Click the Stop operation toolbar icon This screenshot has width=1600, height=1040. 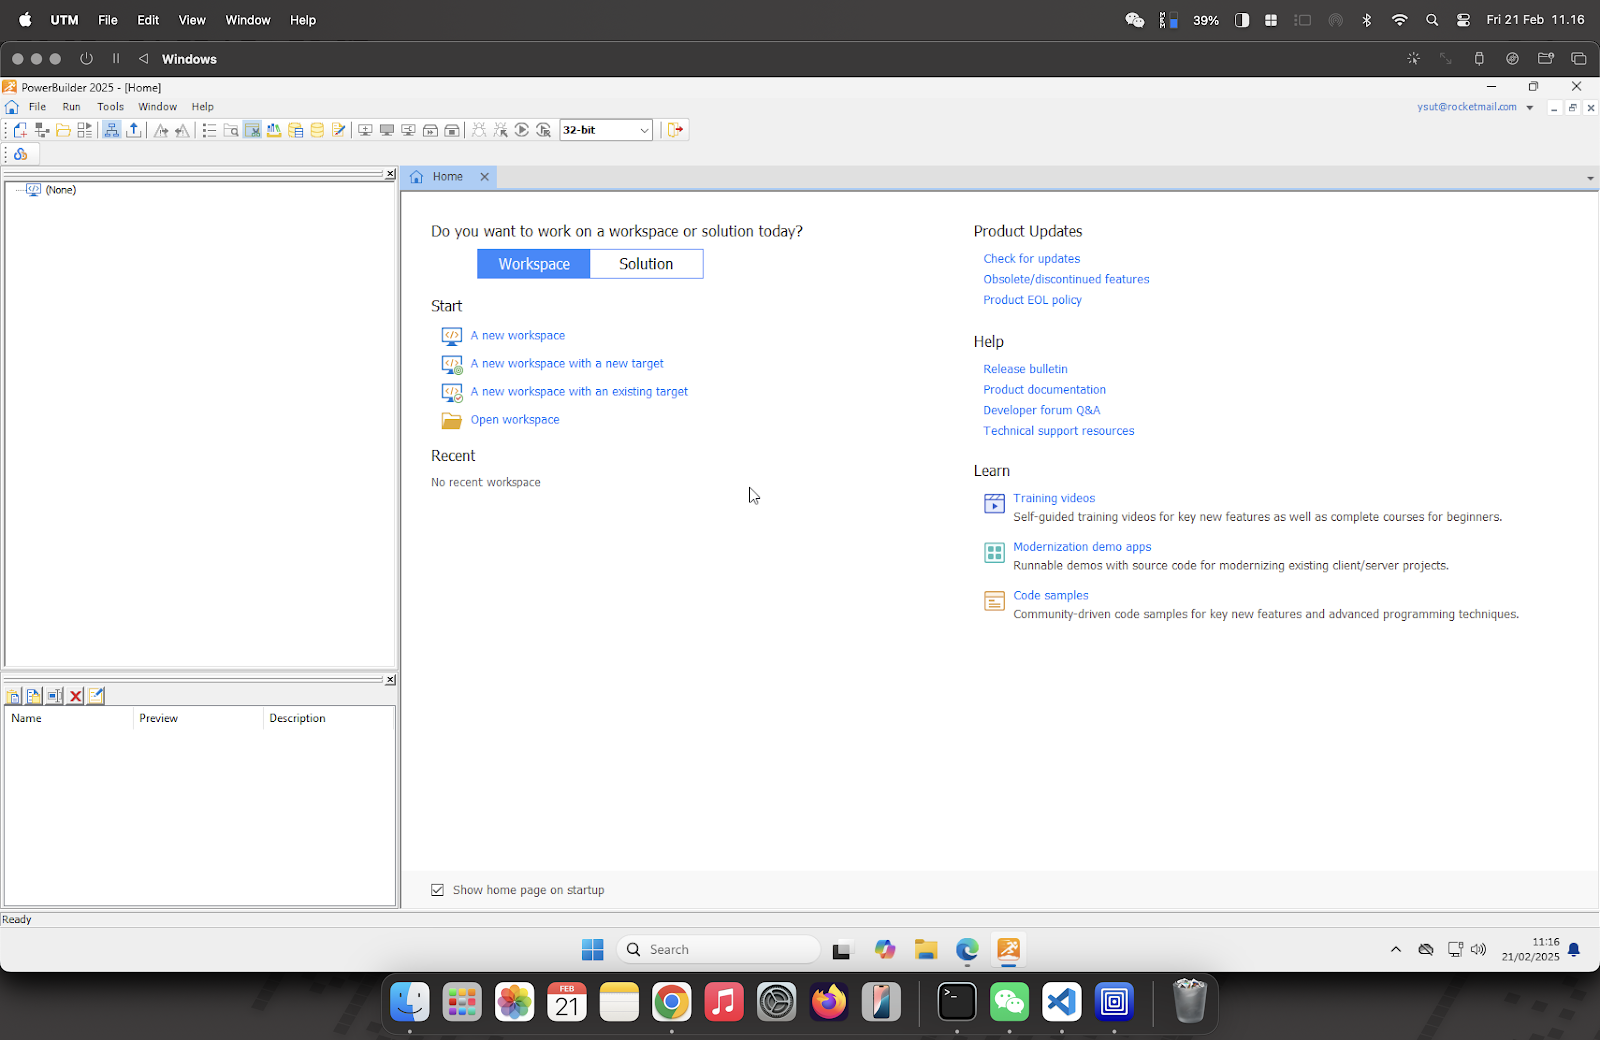(452, 130)
